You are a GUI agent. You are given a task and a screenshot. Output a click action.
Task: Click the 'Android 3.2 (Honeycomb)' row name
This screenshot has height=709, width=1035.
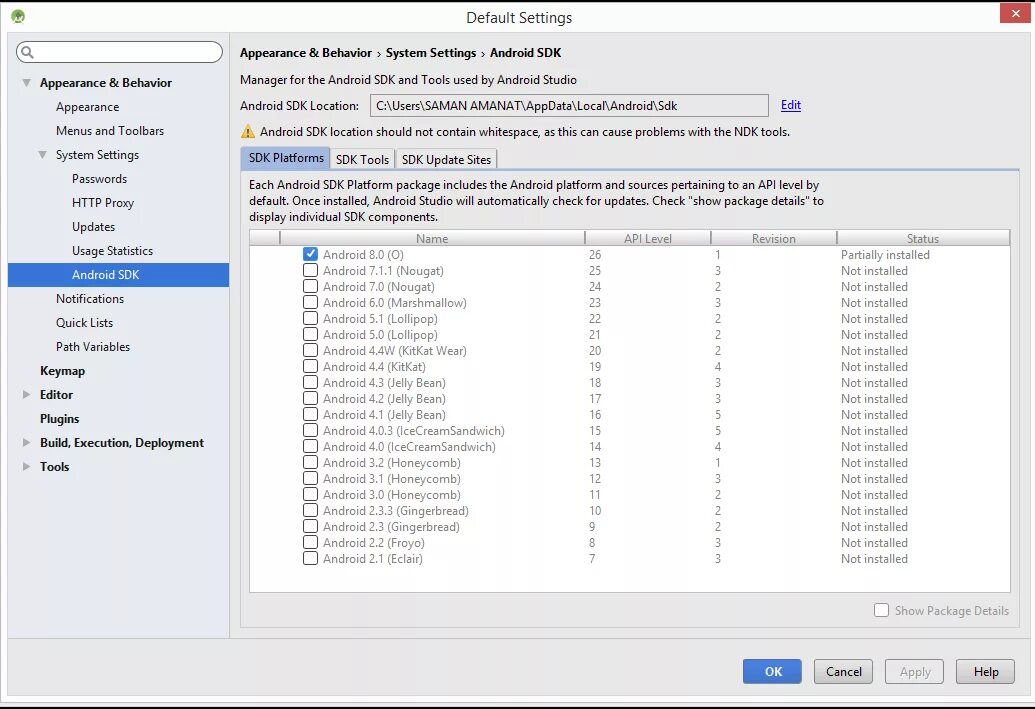point(391,463)
